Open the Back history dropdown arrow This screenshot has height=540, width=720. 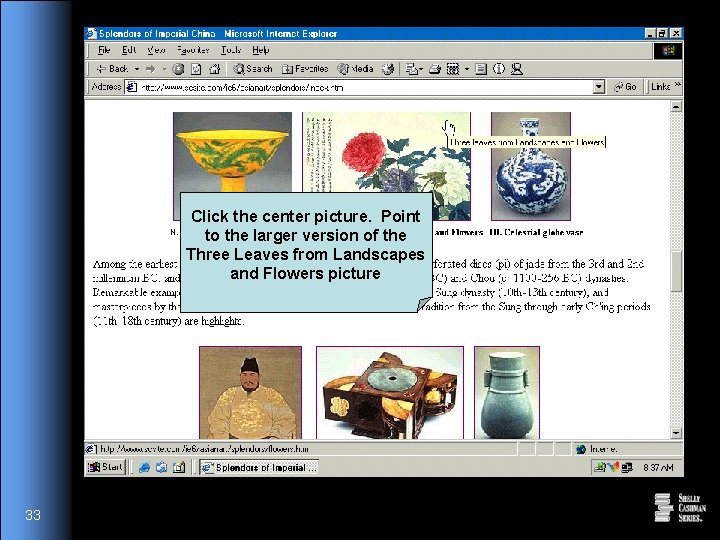[136, 69]
